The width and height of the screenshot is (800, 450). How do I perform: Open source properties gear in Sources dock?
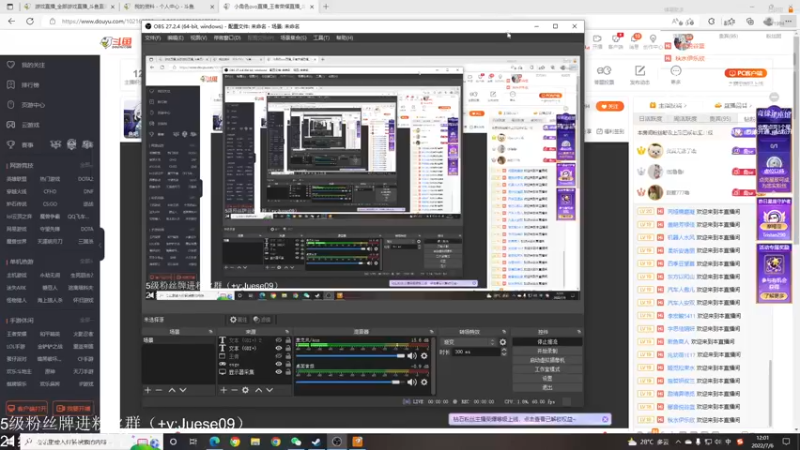click(x=245, y=390)
